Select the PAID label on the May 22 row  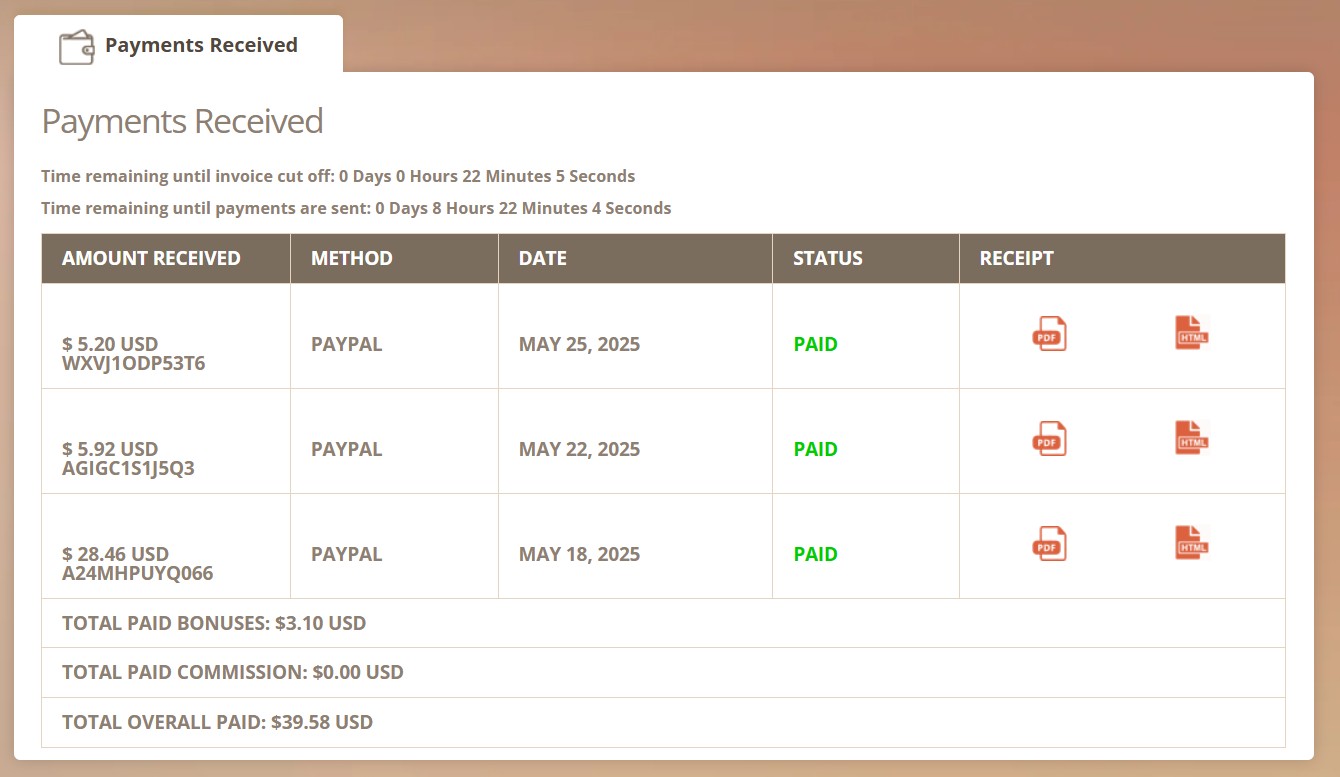[815, 449]
